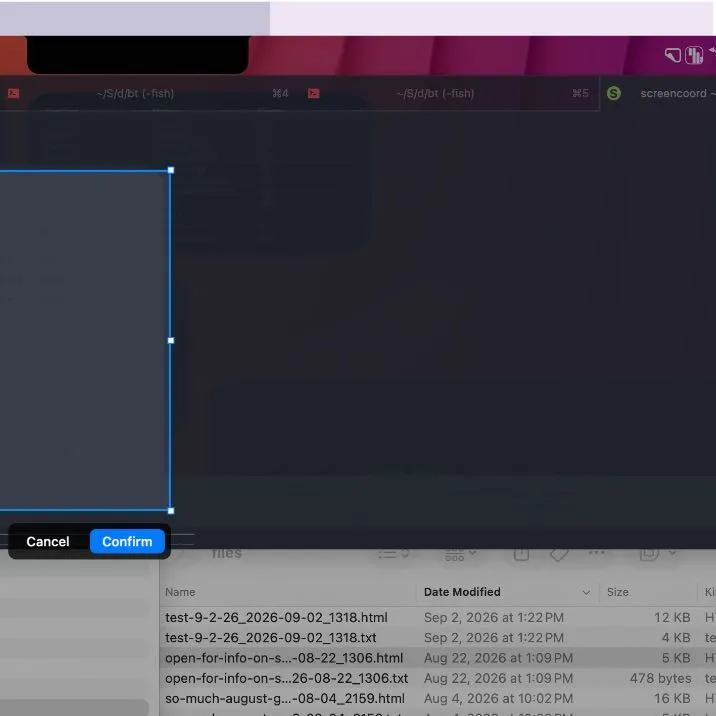Select file test-9-2-26_2026-09-02_1318.html
716x716 pixels.
click(x=276, y=617)
